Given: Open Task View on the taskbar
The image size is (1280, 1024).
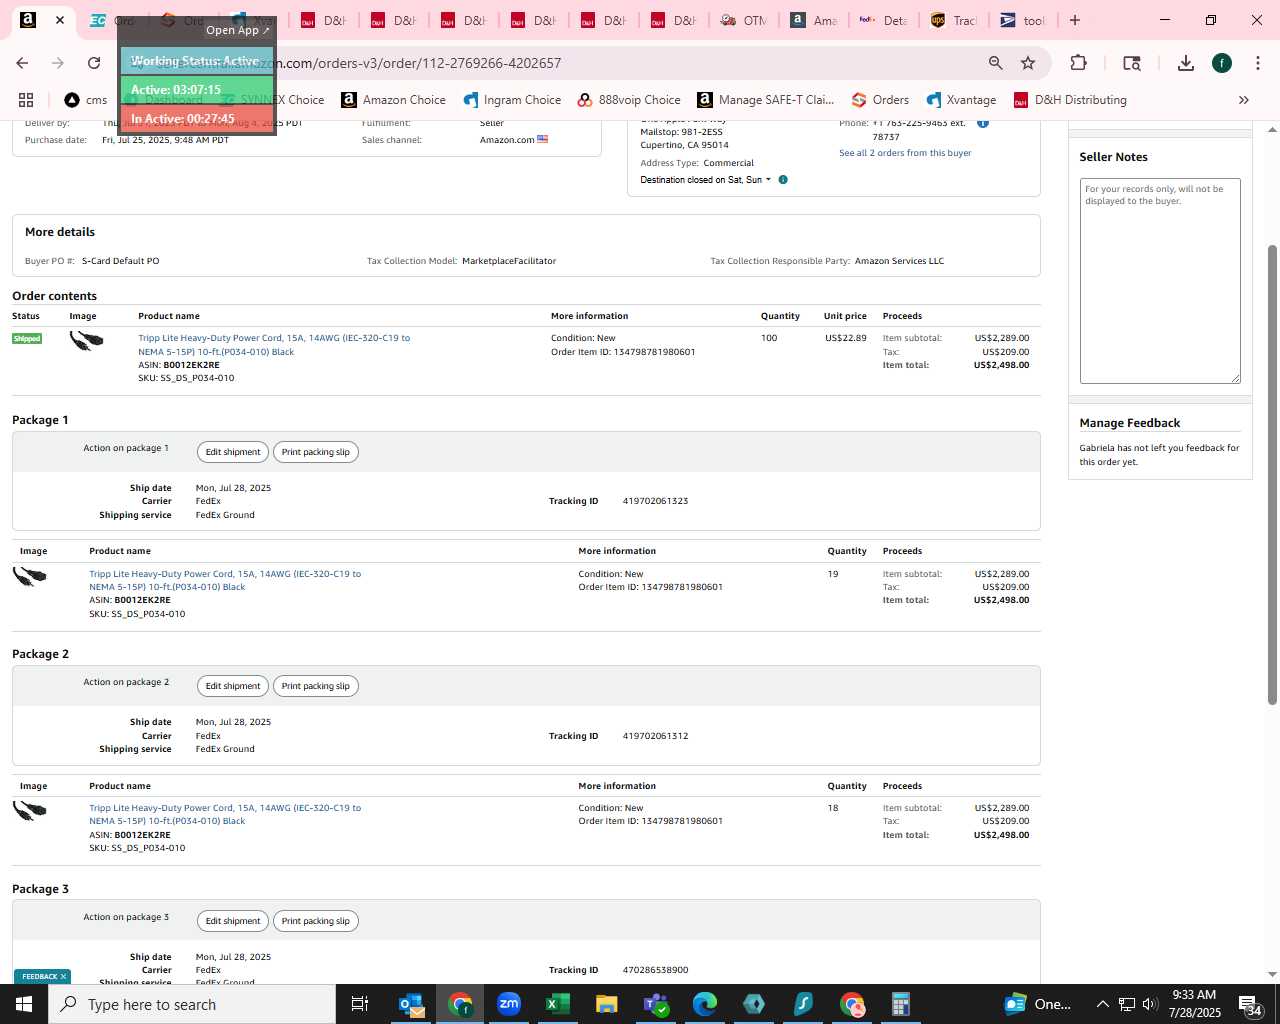Looking at the screenshot, I should [x=360, y=1004].
